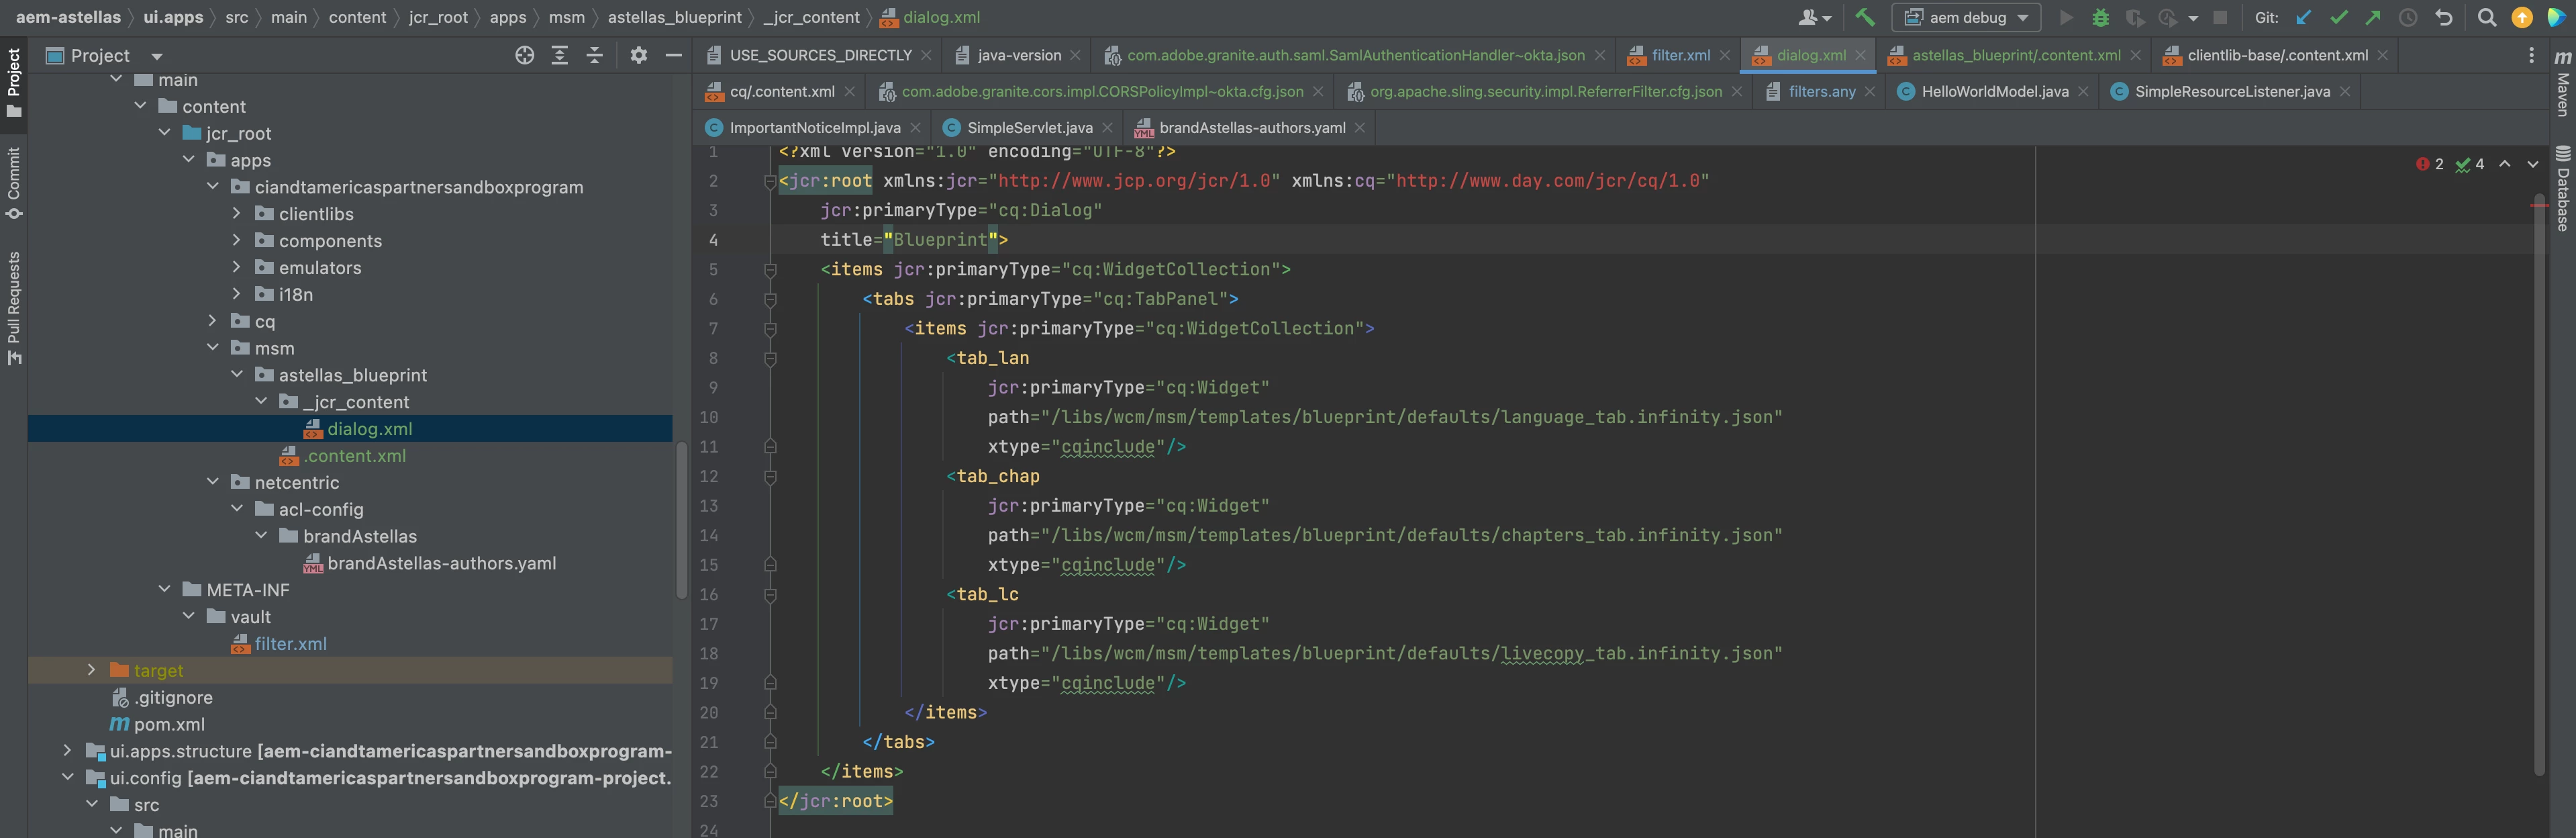Select the filter.xml file in the vault folder

click(x=290, y=644)
